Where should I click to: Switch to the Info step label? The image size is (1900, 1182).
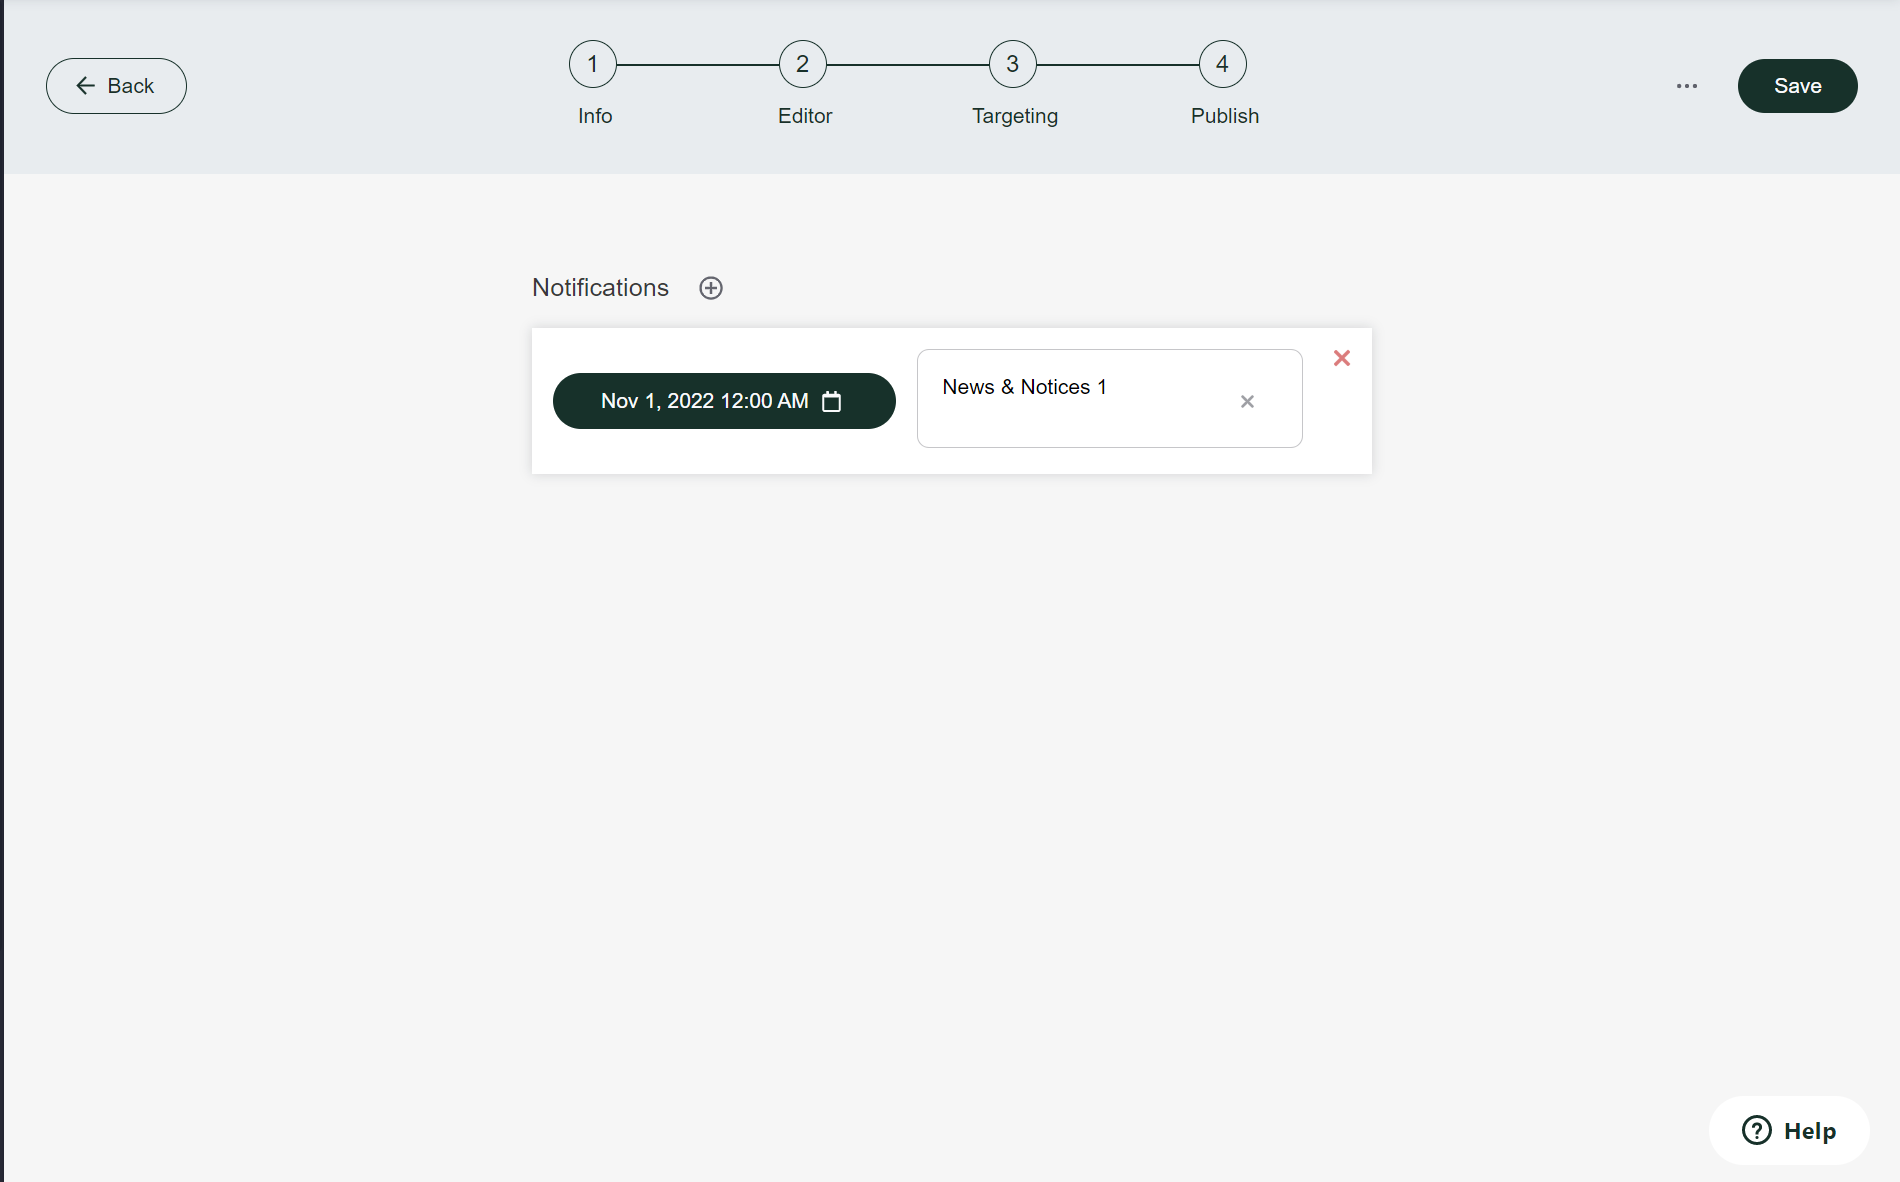click(x=595, y=116)
